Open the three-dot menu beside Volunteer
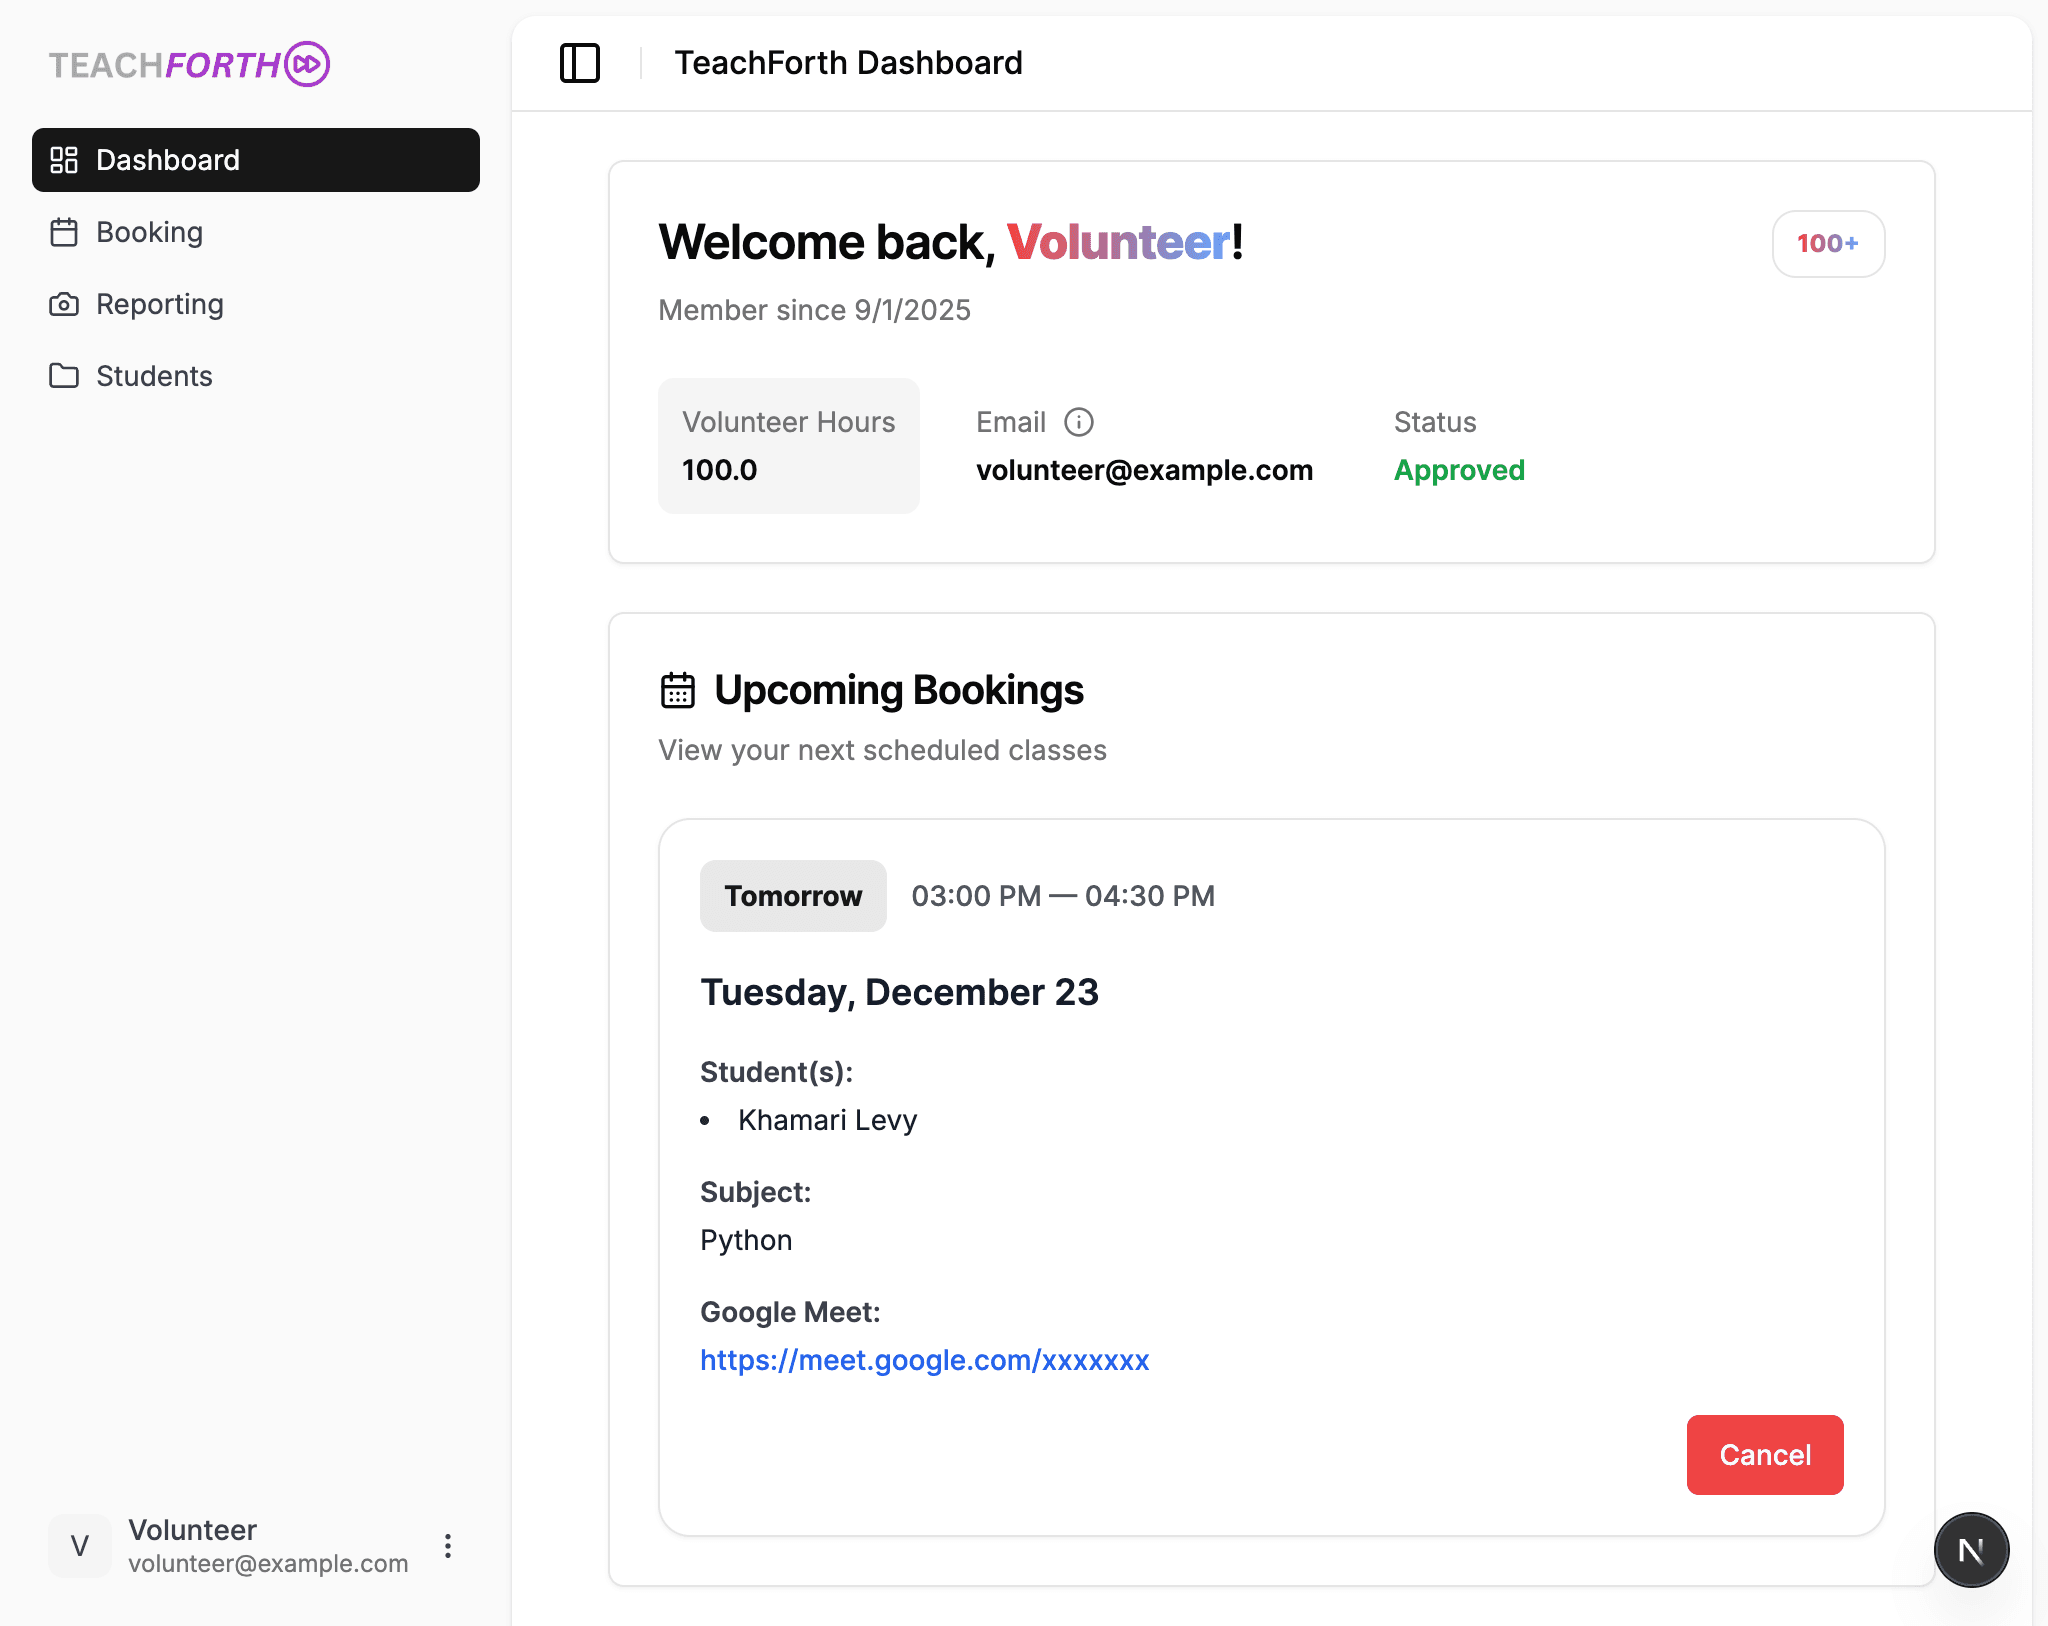2048x1626 pixels. coord(447,1546)
